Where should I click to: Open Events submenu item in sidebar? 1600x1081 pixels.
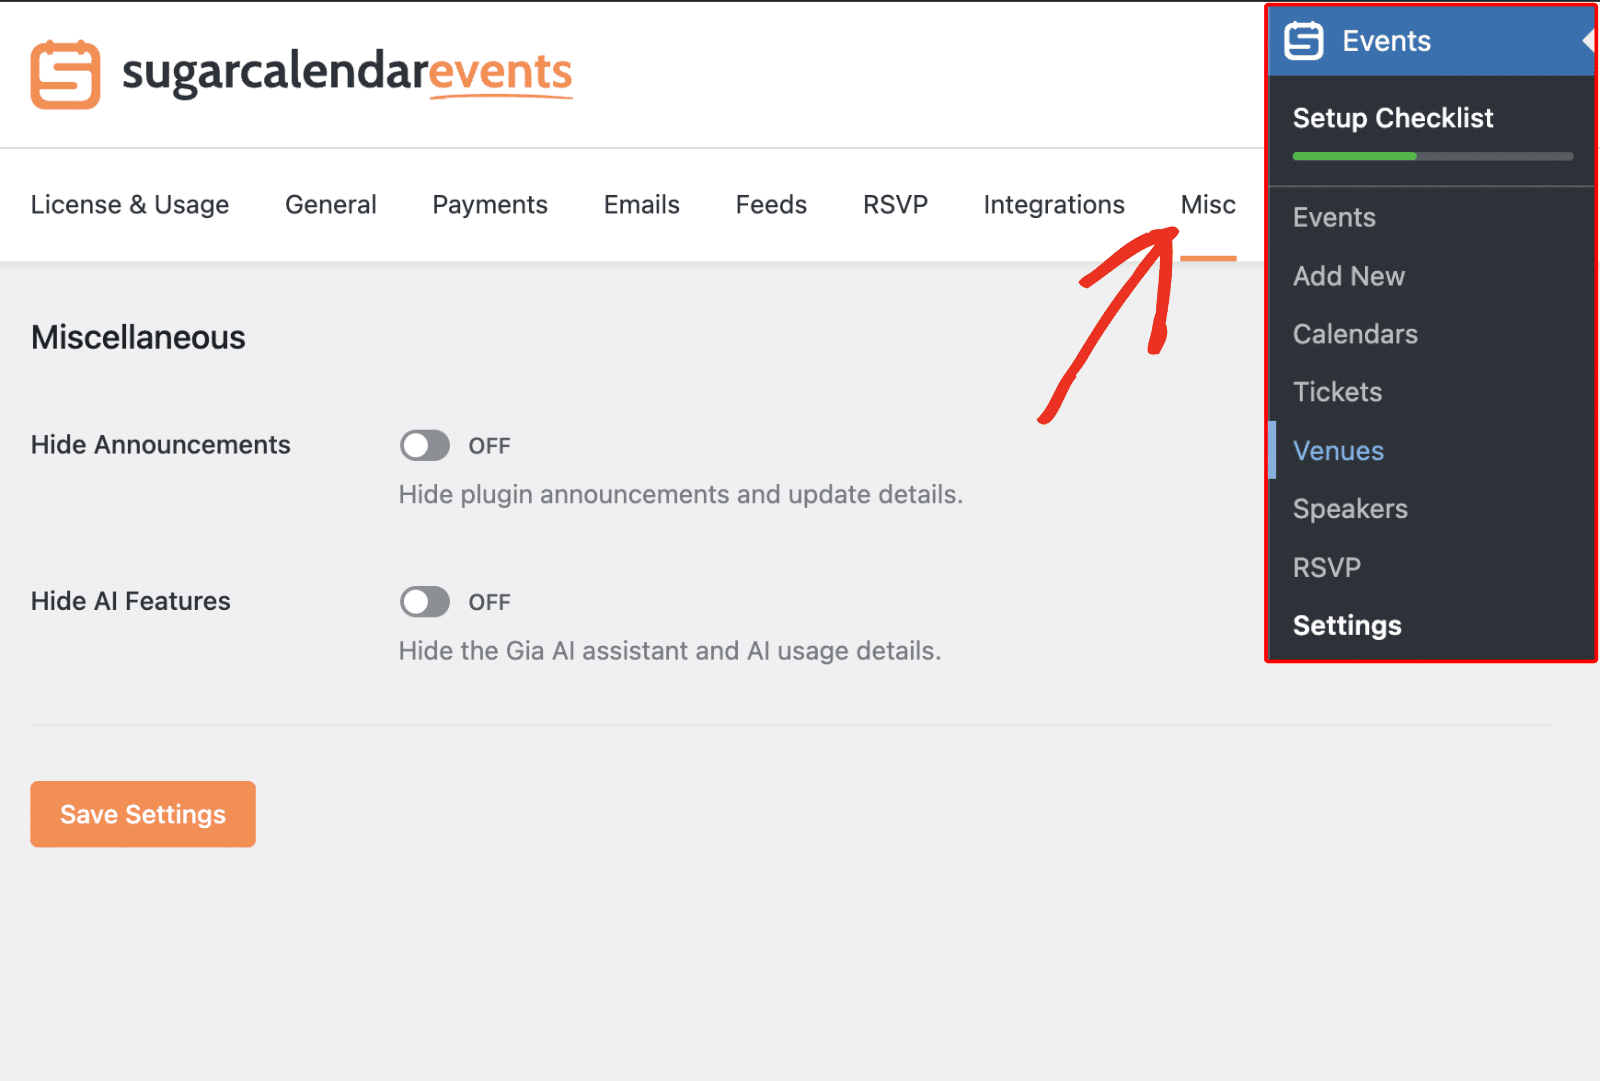[x=1334, y=218]
